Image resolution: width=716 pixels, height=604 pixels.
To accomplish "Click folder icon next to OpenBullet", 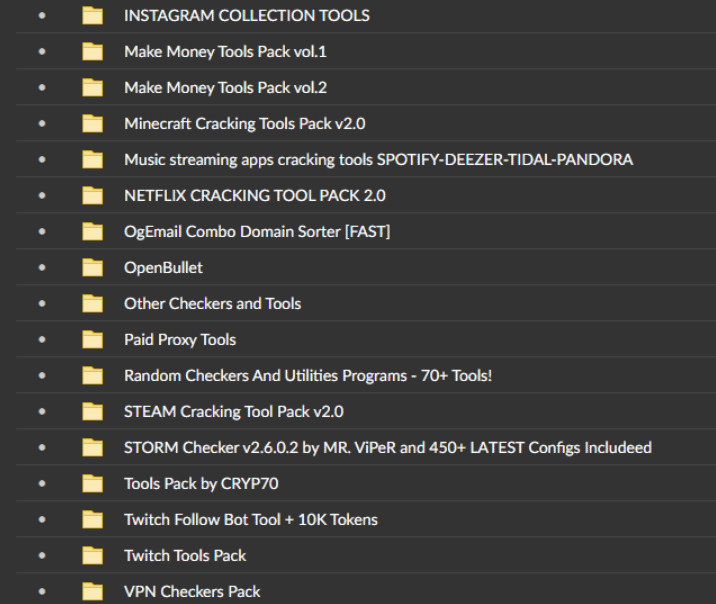I will pos(92,268).
